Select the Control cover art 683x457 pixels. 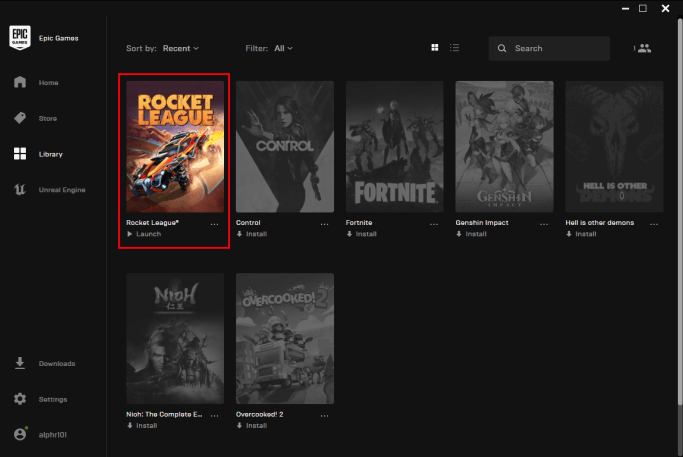pos(285,146)
